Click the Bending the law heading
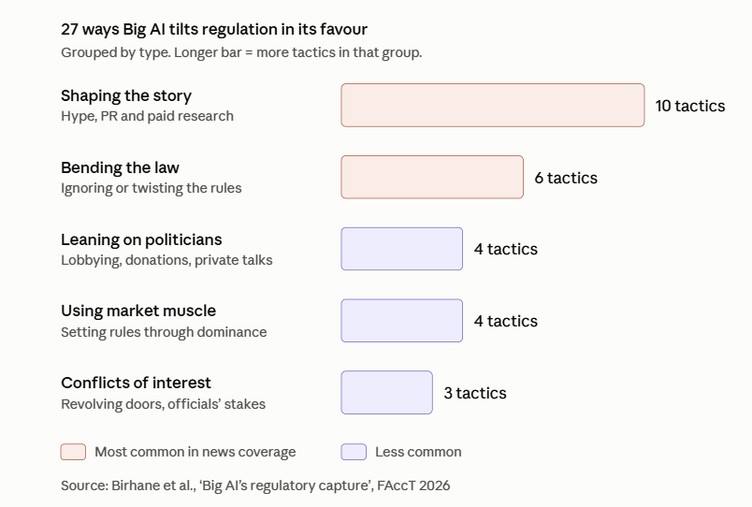Screen dimensions: 752x507 click(120, 168)
